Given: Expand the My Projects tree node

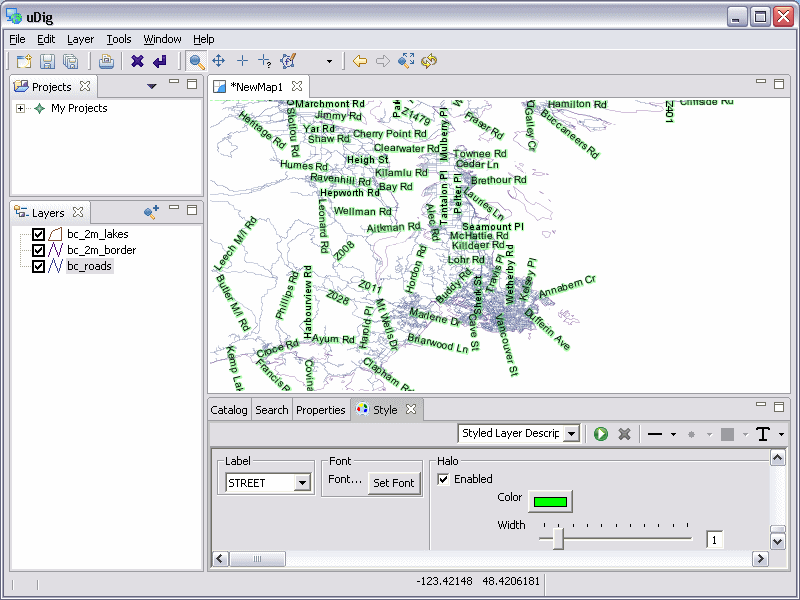Looking at the screenshot, I should (x=22, y=108).
